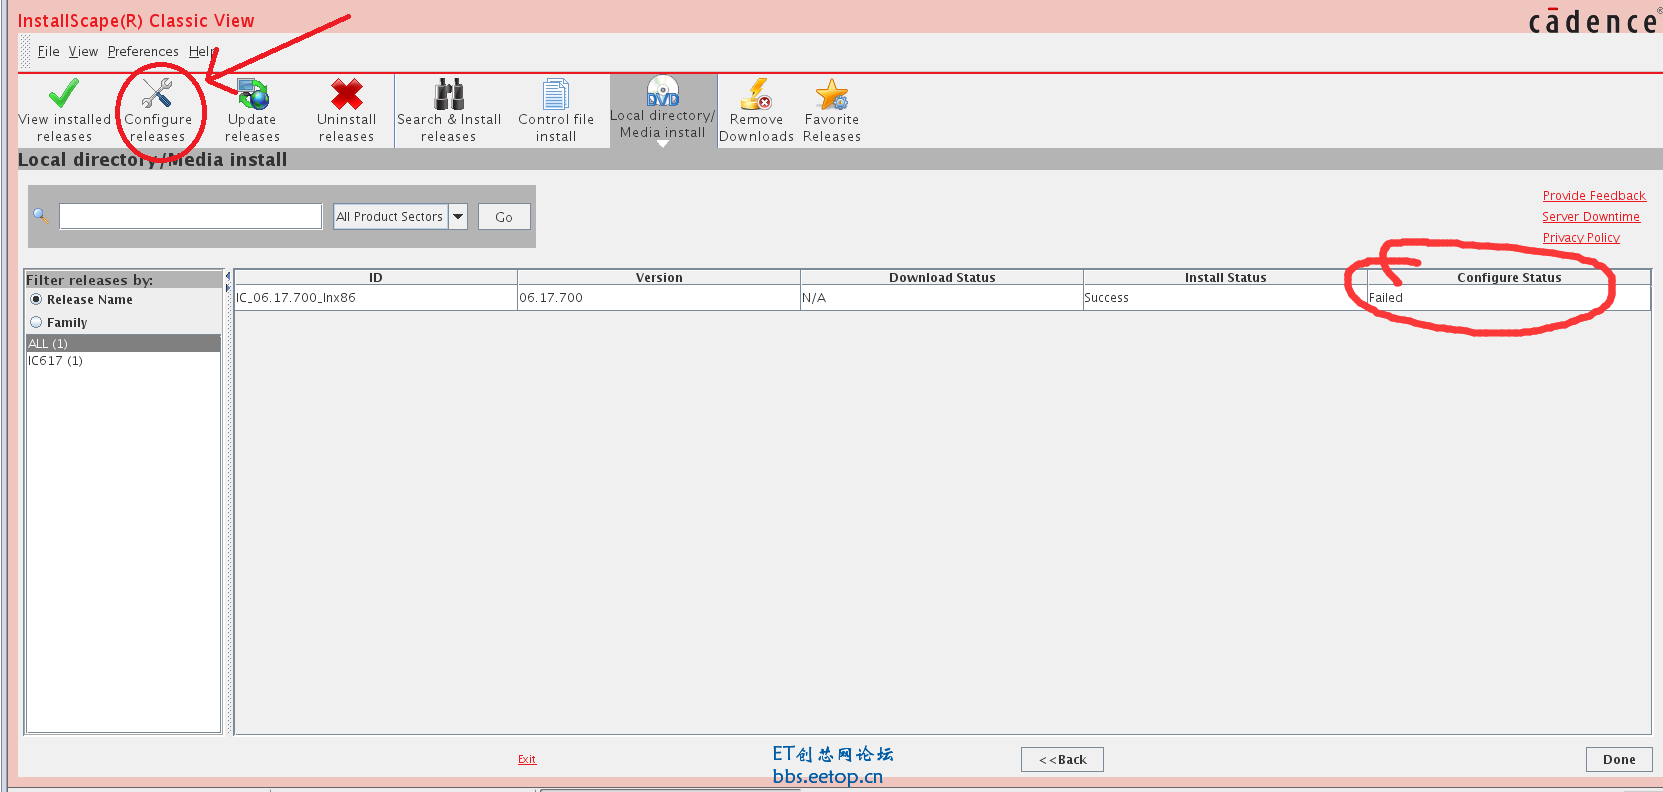This screenshot has width=1663, height=792.
Task: Open Search & Install releases binoculars icon
Action: click(449, 93)
